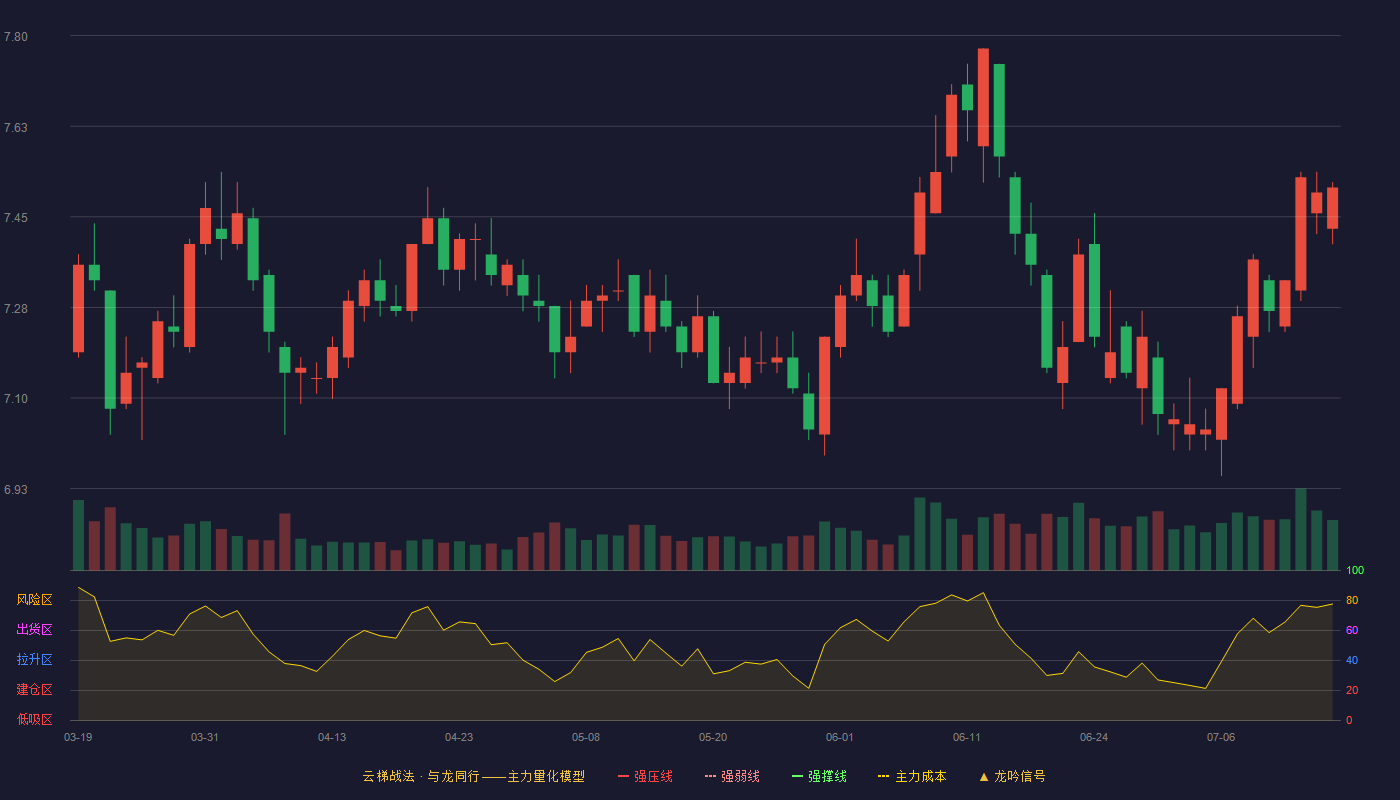Click the 04-13 date label
1400x800 pixels.
[332, 737]
